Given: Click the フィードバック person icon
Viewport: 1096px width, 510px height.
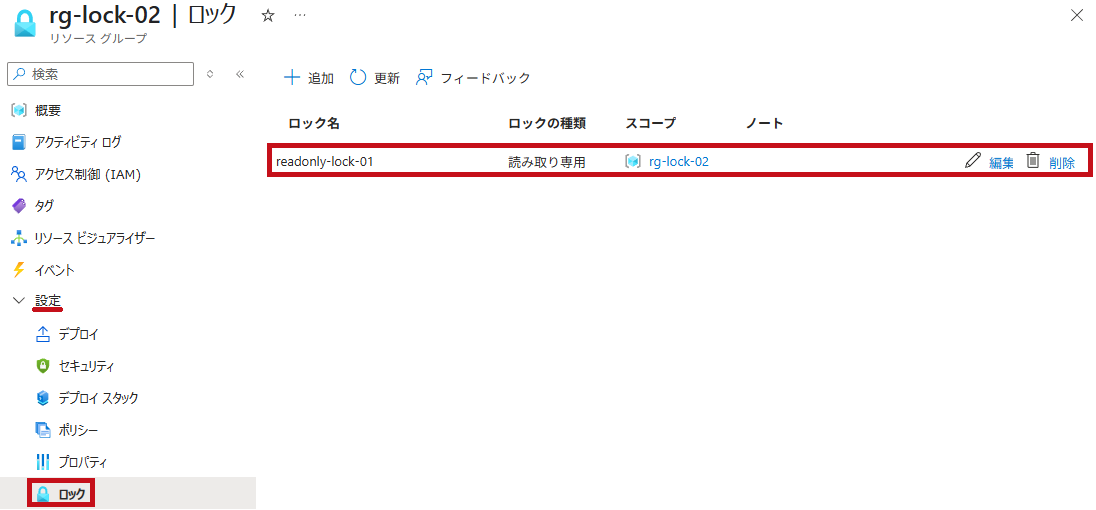Looking at the screenshot, I should [x=424, y=78].
